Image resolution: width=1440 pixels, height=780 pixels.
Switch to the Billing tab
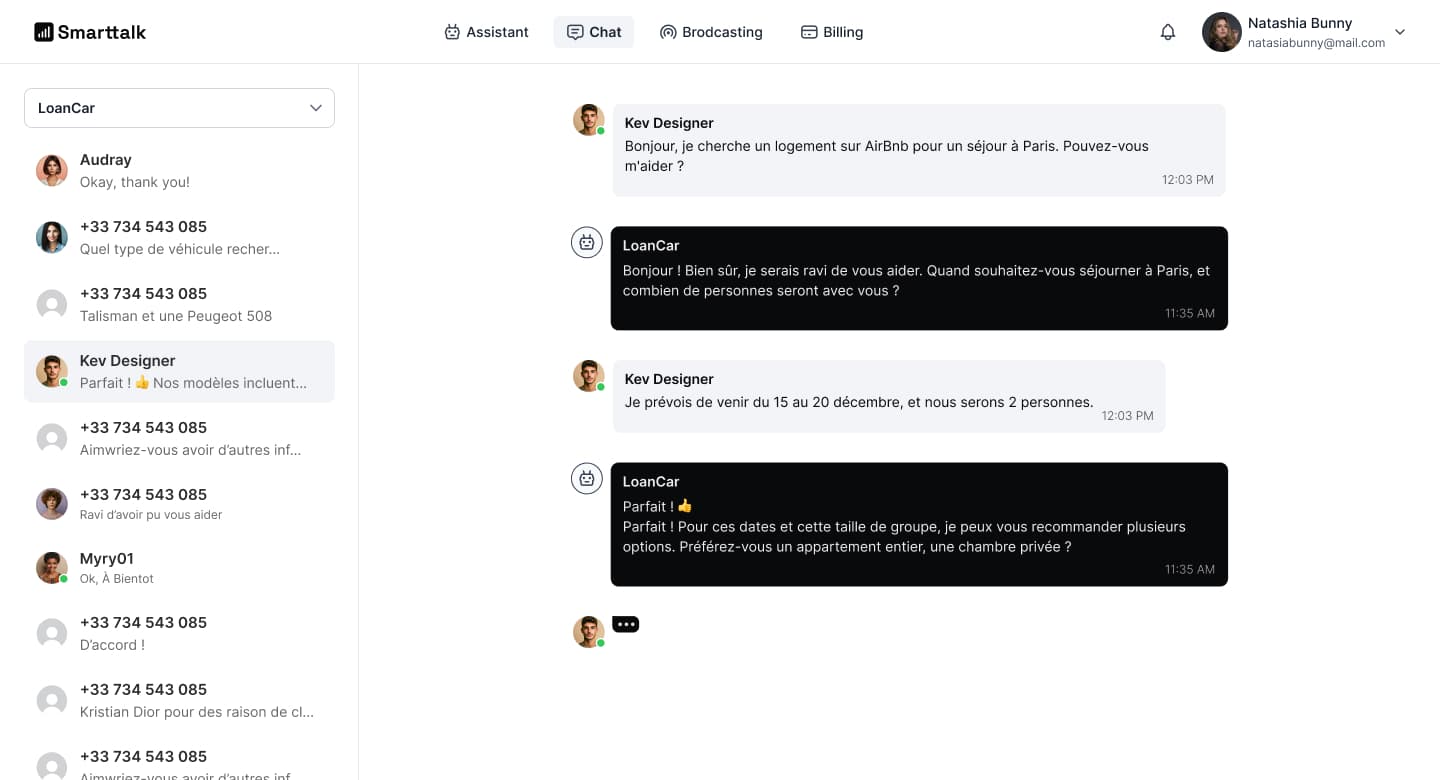coord(832,31)
